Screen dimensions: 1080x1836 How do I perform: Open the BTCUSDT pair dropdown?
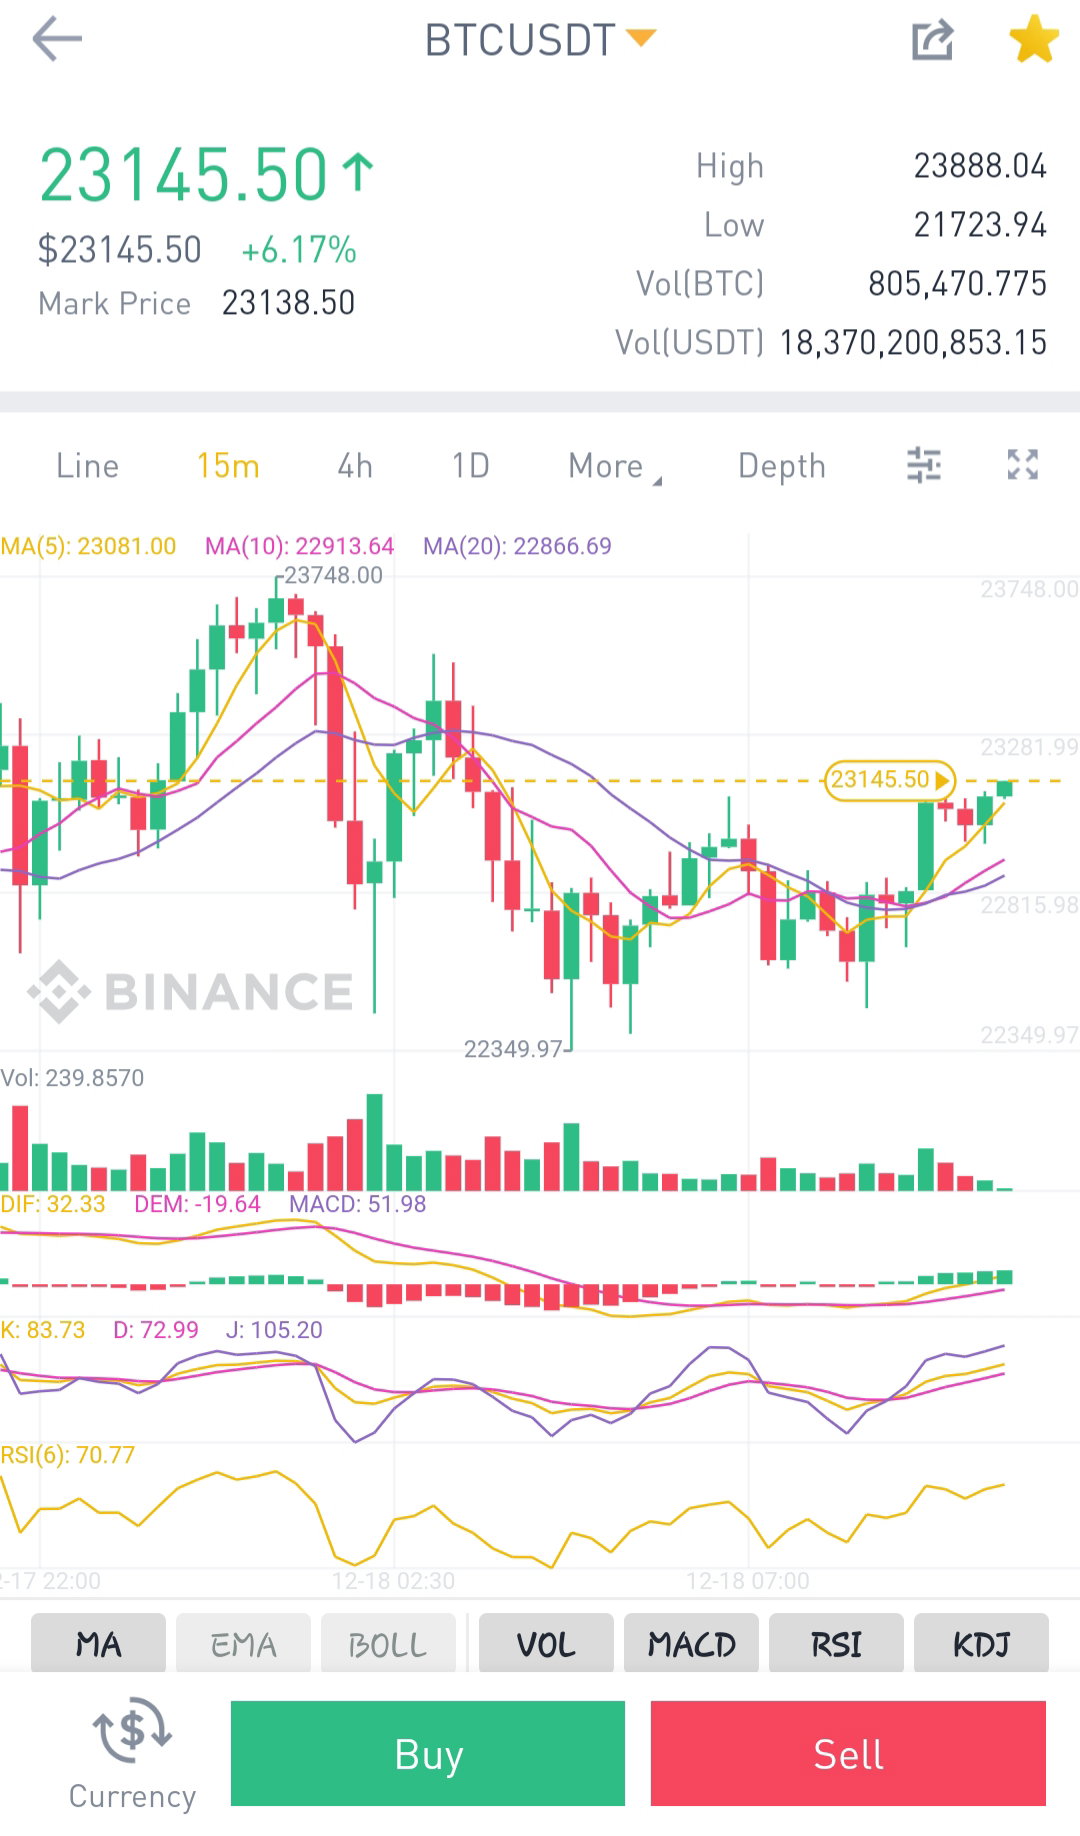coord(540,40)
